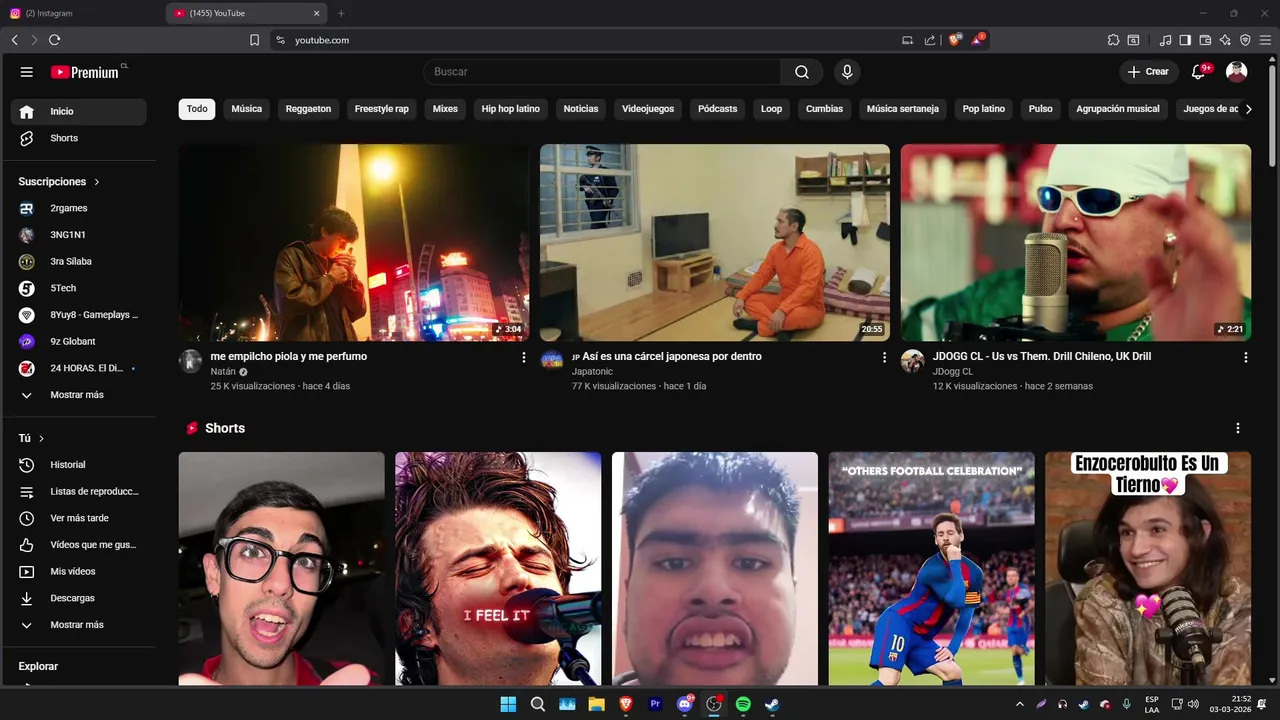Click the Crear button

(x=1148, y=72)
